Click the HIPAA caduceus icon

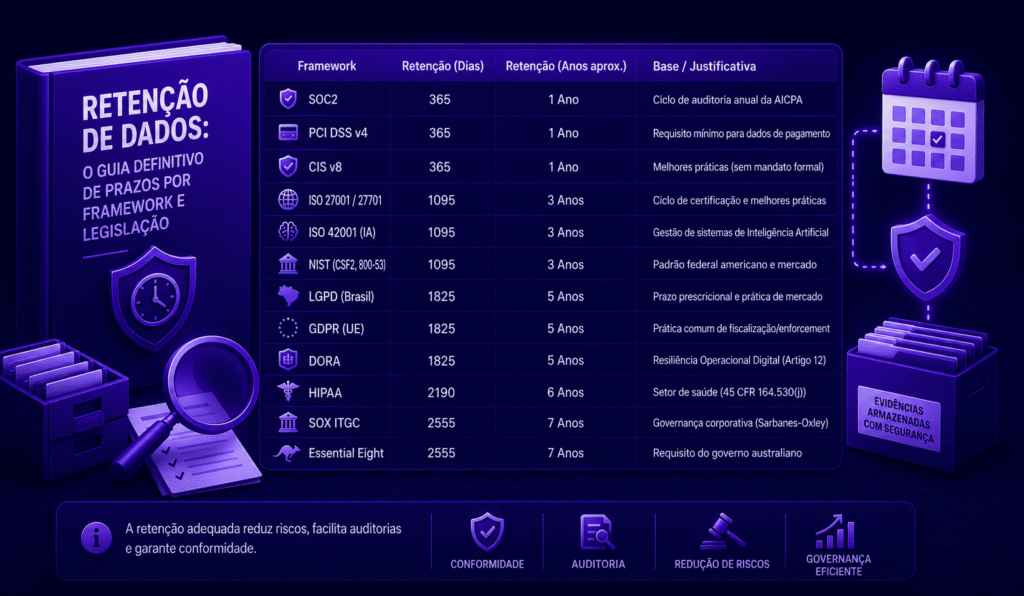point(288,392)
